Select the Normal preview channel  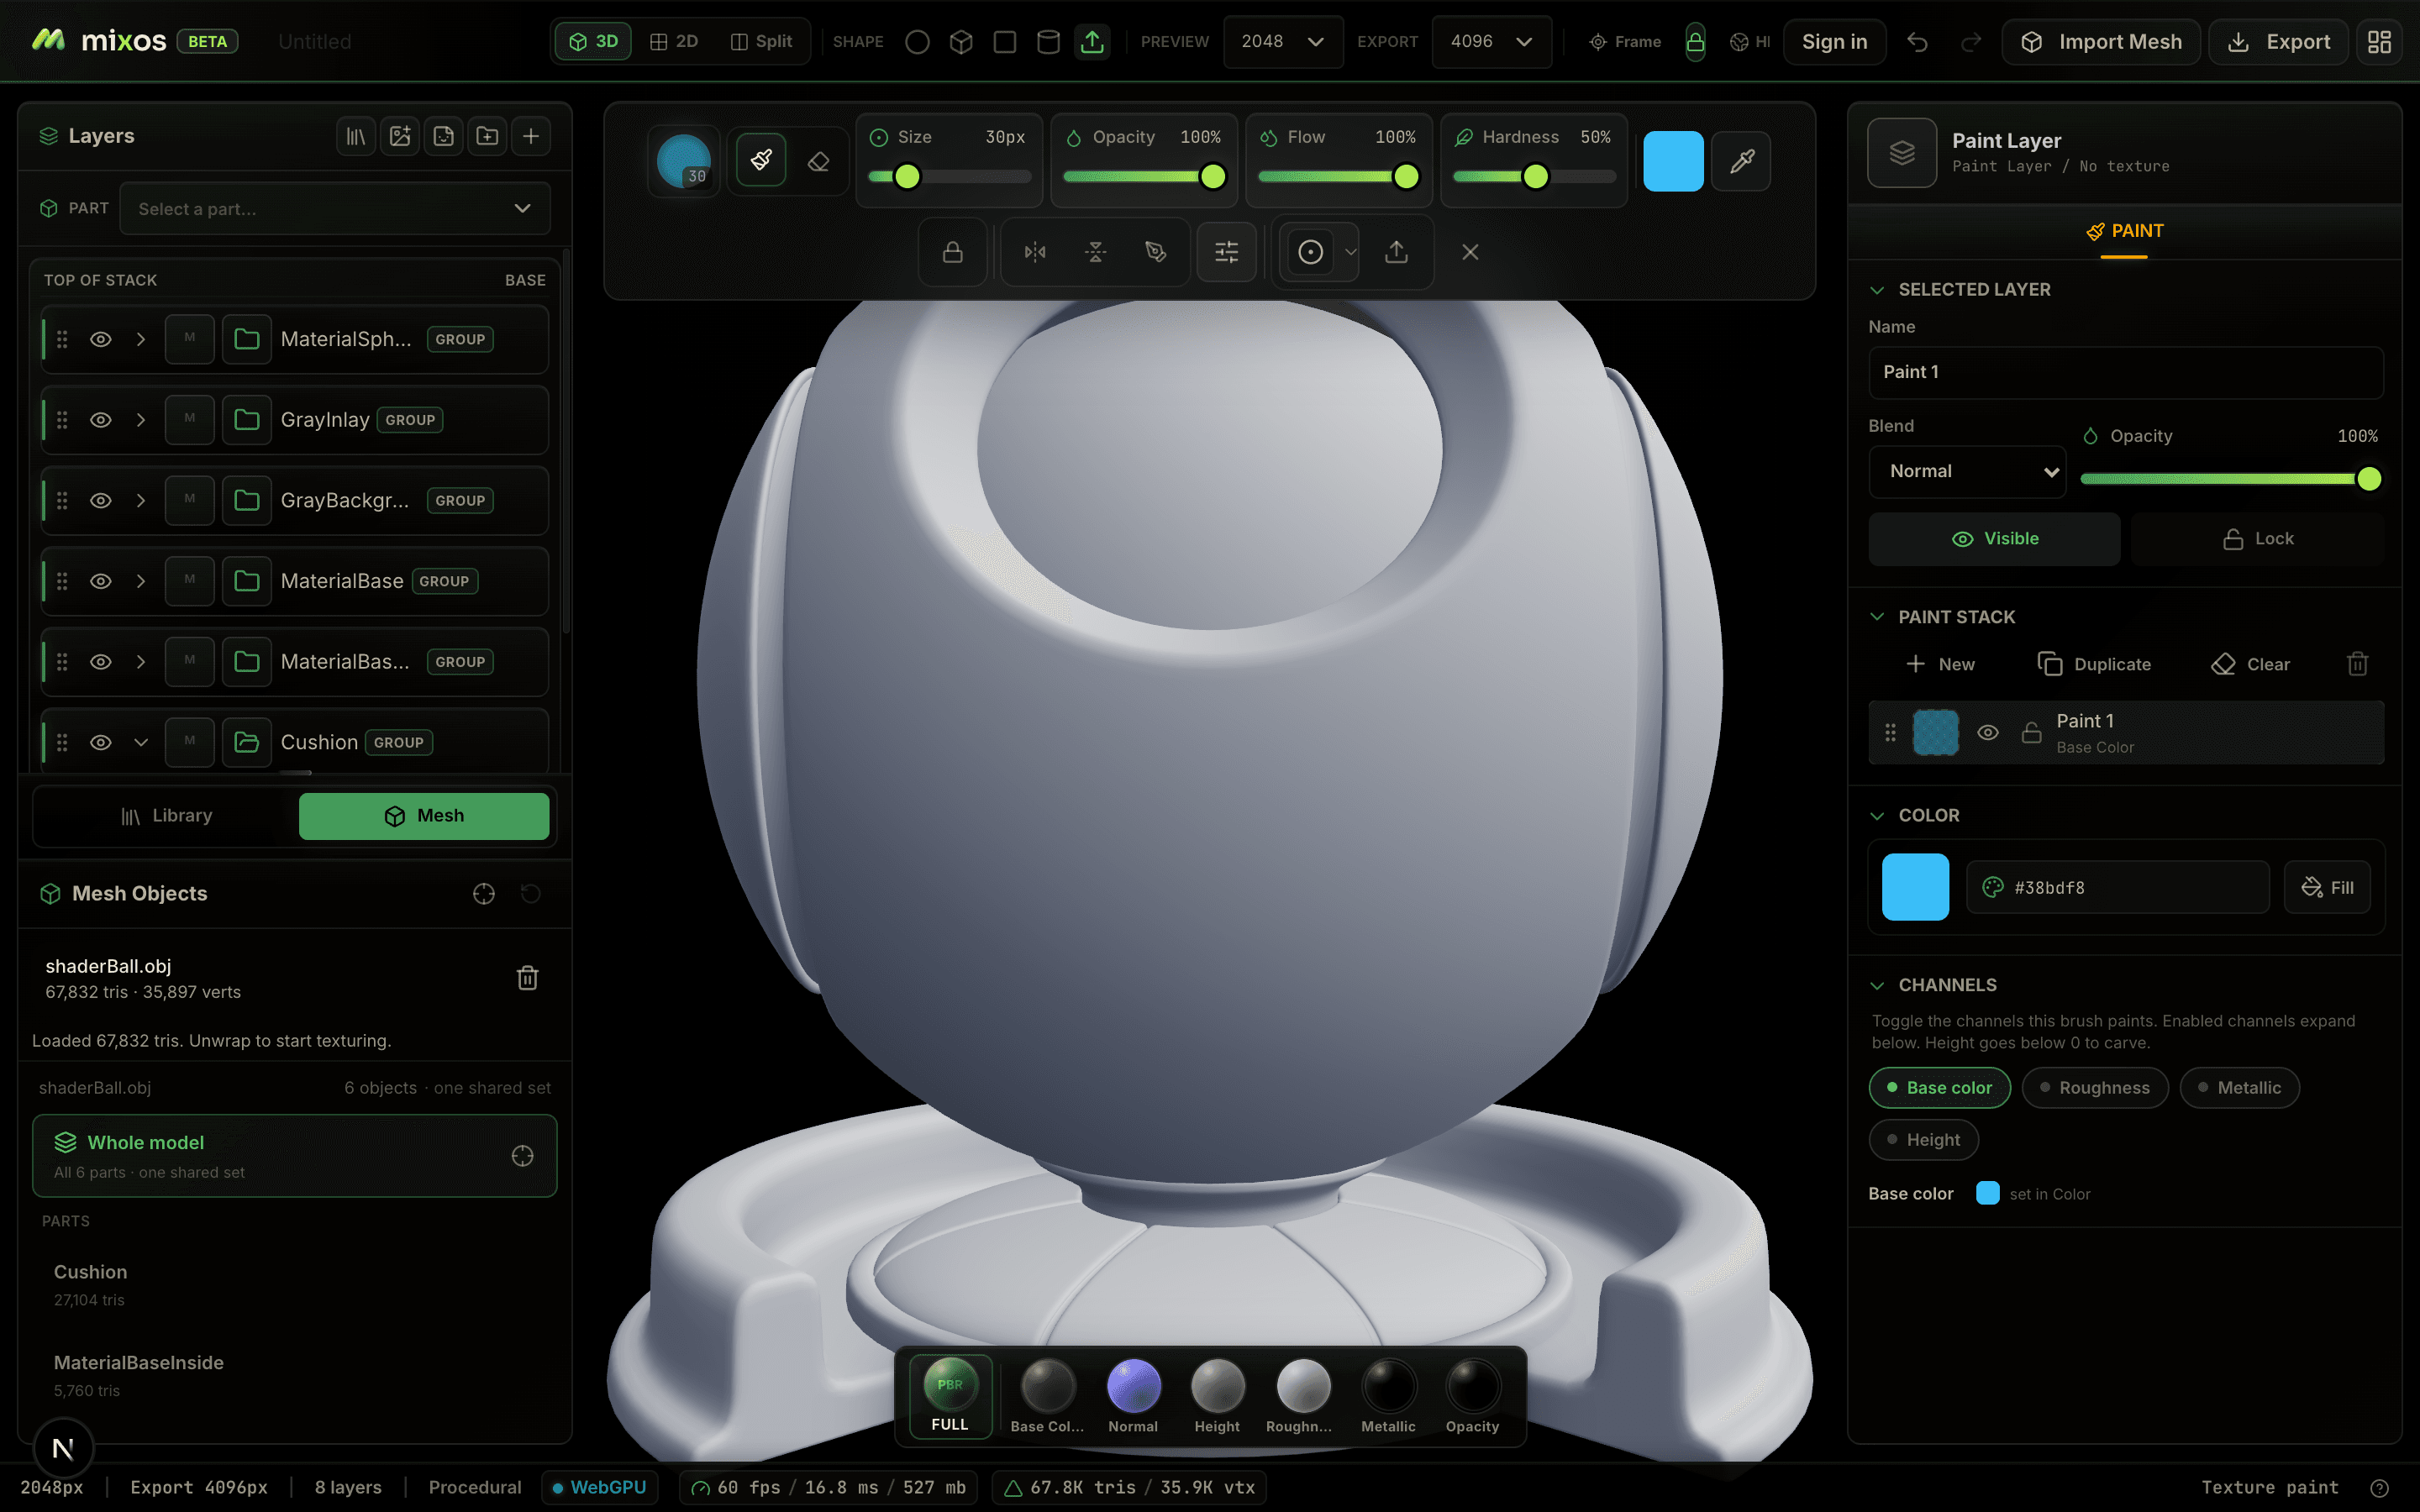(1133, 1398)
